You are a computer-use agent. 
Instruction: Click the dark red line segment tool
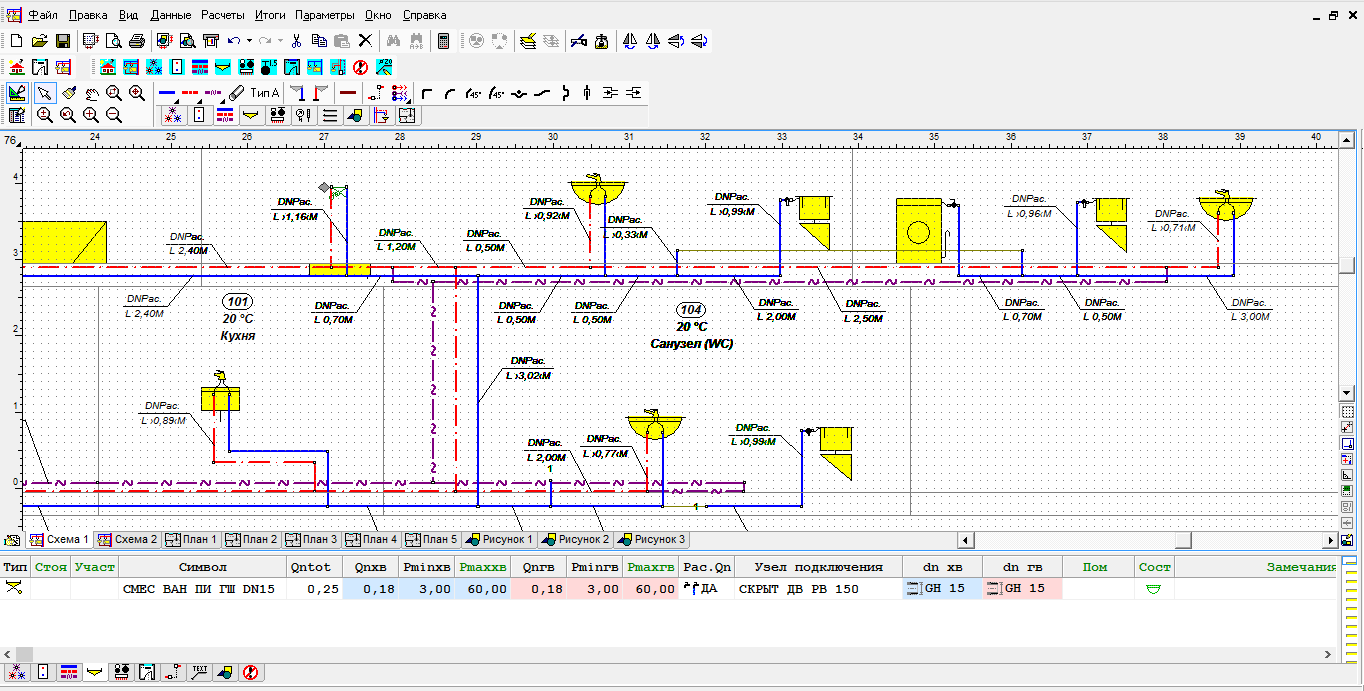[348, 93]
